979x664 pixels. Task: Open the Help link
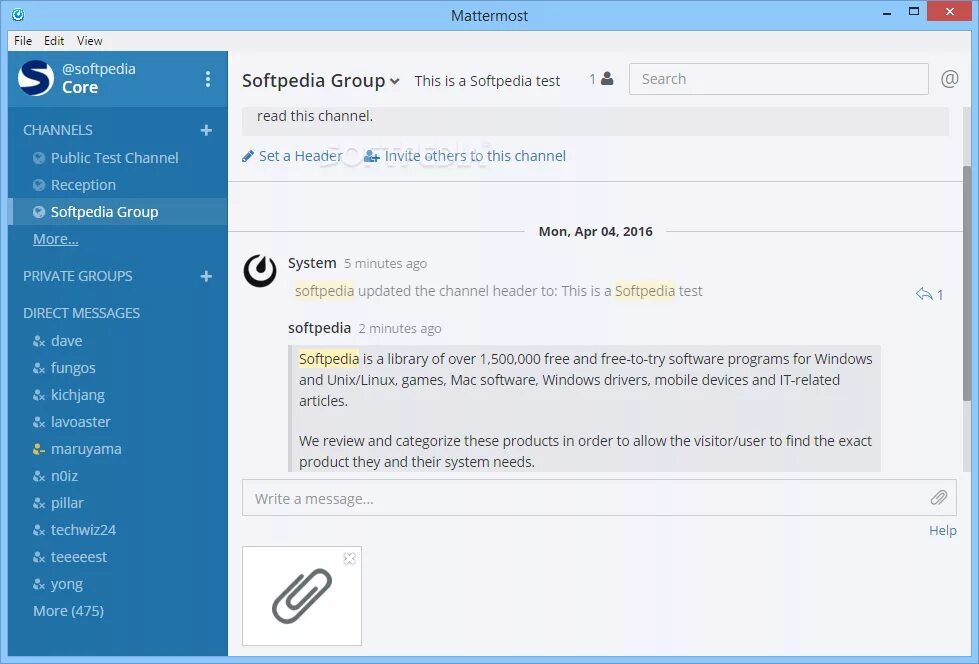(943, 530)
